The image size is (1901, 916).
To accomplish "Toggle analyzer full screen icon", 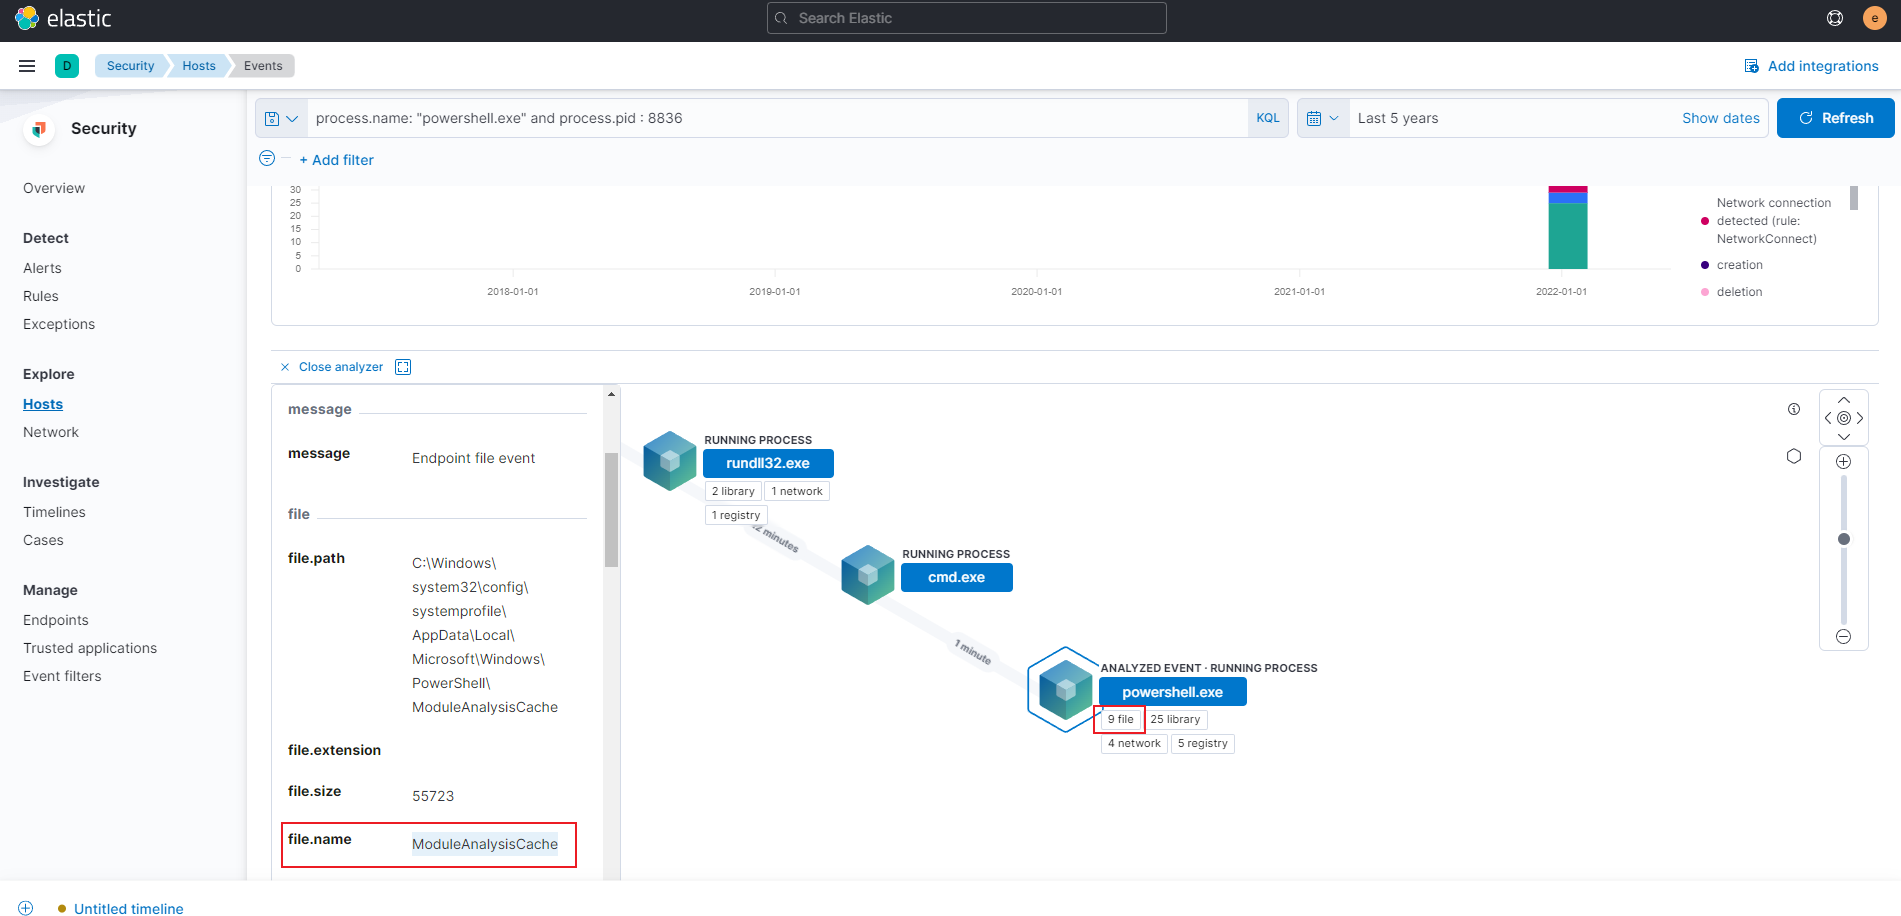I will (403, 367).
